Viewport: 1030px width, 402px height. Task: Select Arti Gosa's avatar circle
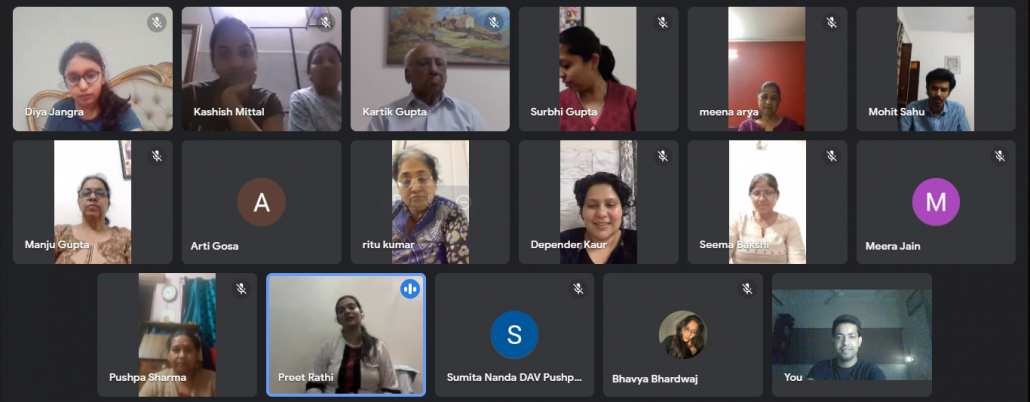click(261, 202)
